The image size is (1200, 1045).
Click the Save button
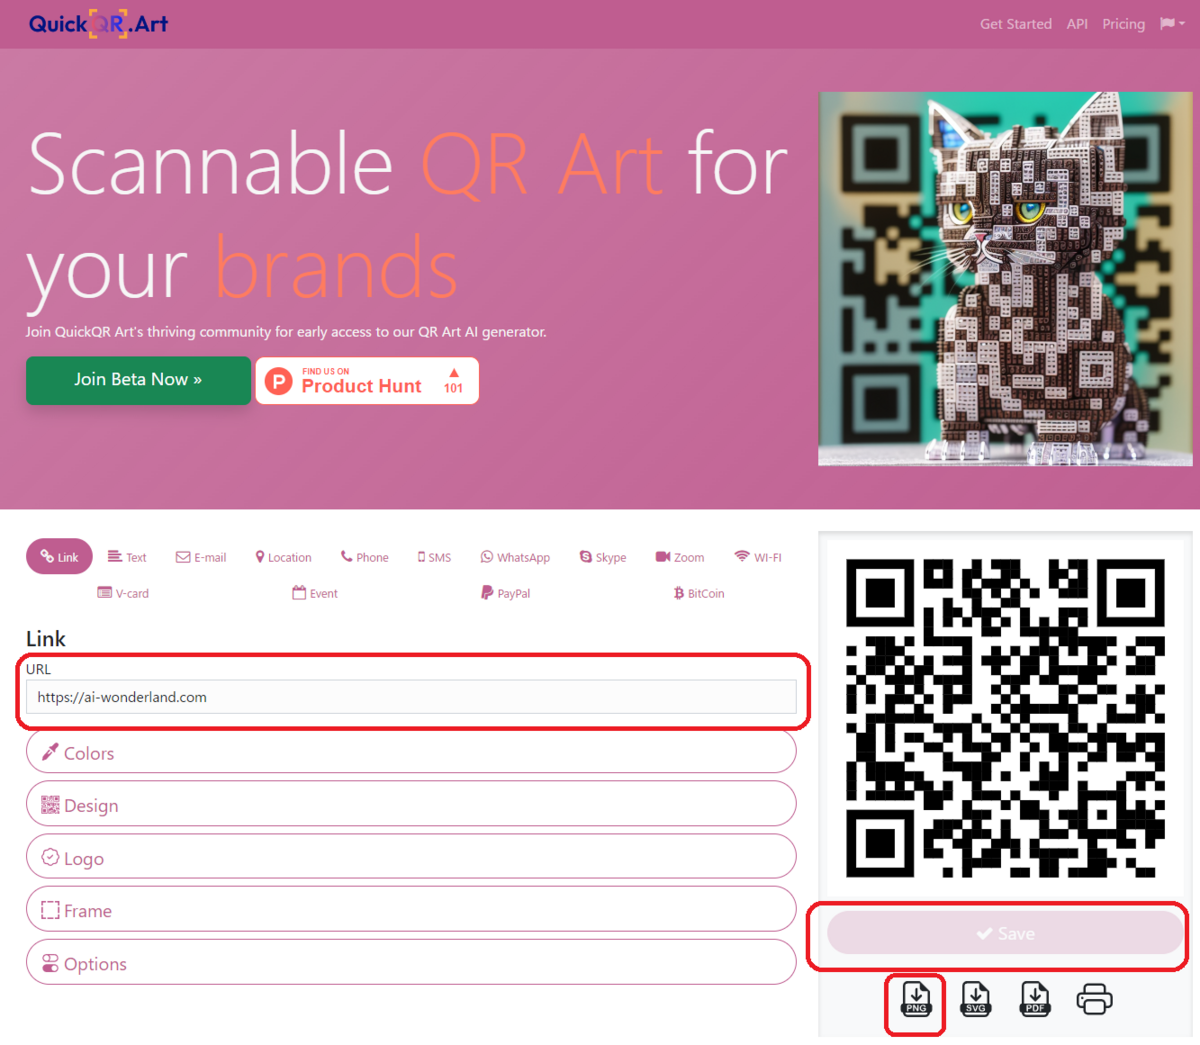tap(1005, 933)
